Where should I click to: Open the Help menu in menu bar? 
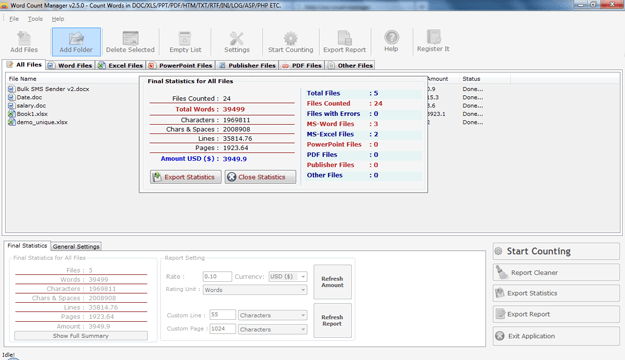[x=58, y=19]
